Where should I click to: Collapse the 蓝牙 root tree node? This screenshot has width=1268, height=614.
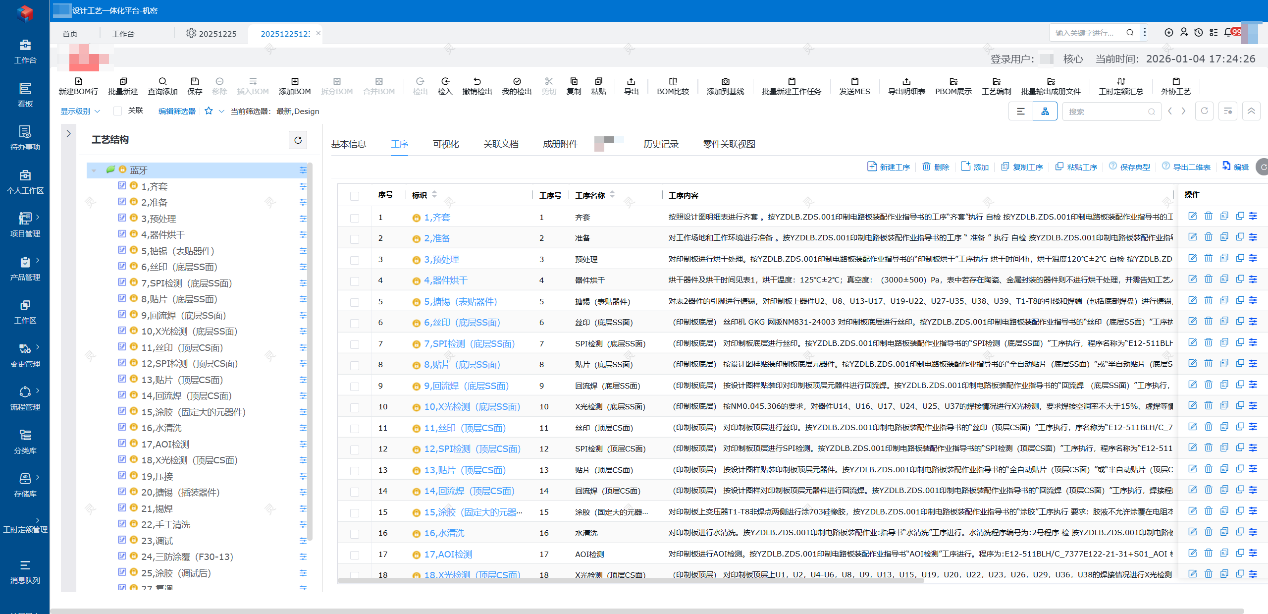tap(95, 170)
